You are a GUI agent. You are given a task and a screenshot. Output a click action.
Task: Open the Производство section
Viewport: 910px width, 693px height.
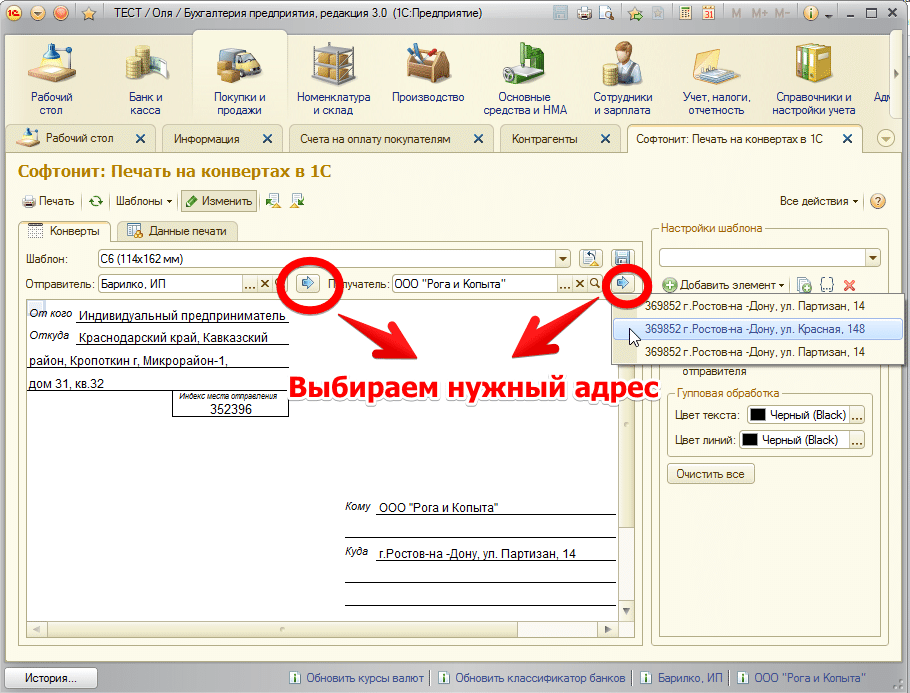428,80
